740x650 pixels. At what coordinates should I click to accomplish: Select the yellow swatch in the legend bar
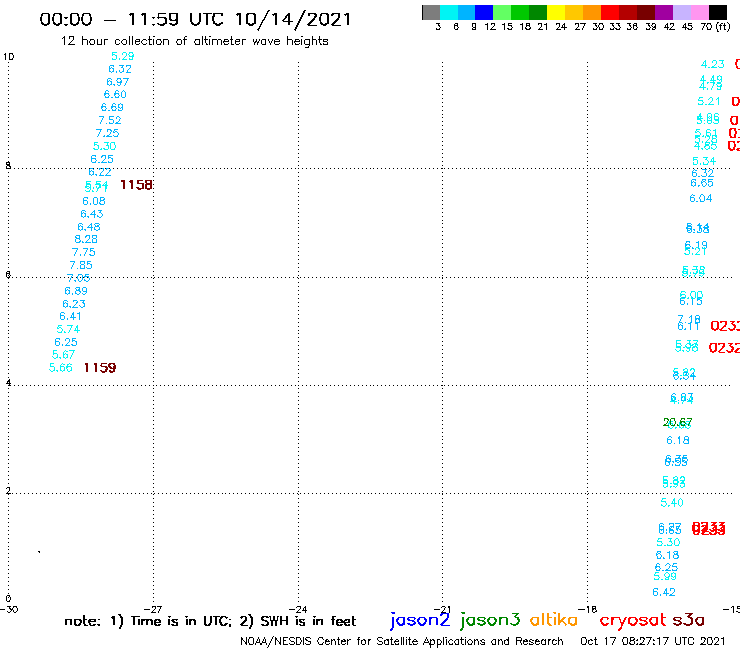[x=556, y=12]
